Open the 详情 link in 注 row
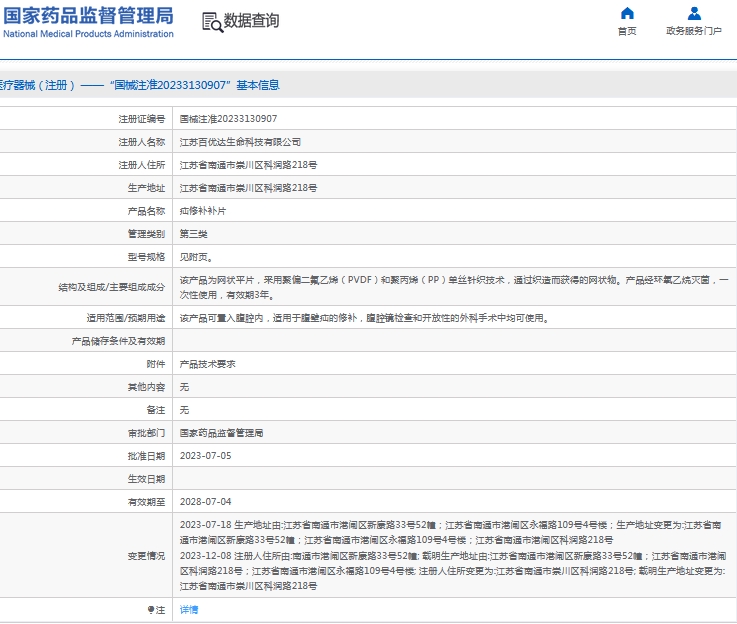 click(189, 609)
